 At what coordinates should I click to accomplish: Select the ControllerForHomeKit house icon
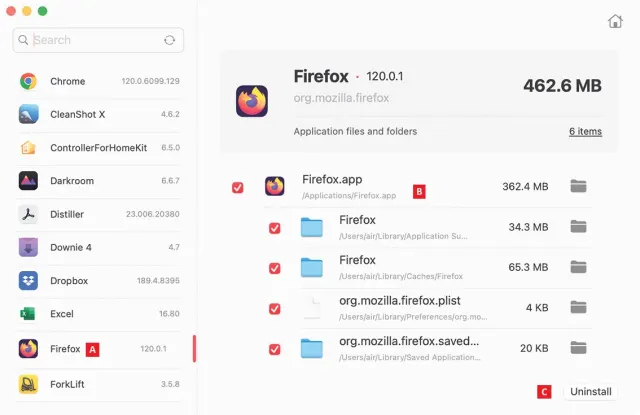pos(28,148)
